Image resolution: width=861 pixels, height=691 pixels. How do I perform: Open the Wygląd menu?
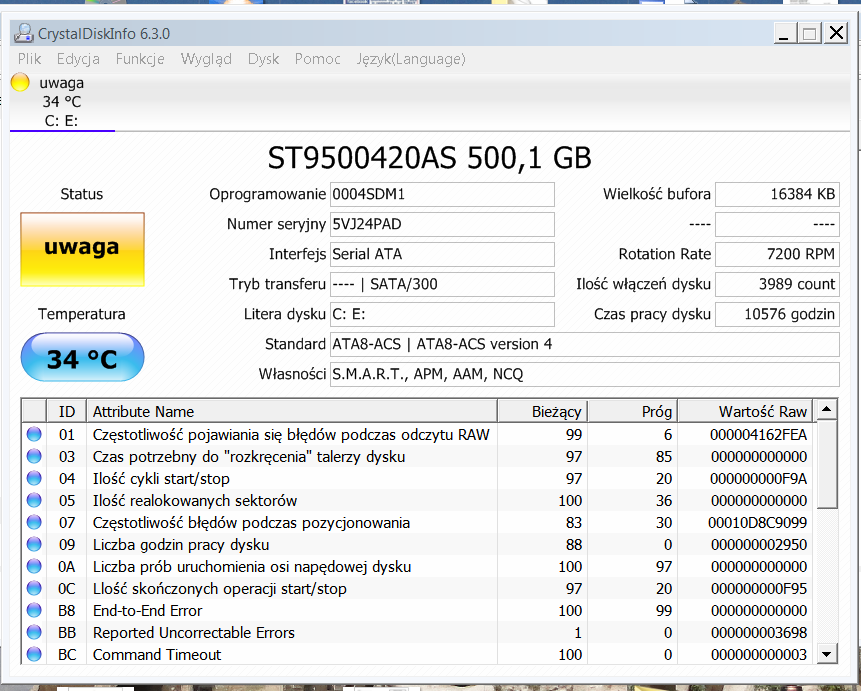click(206, 59)
